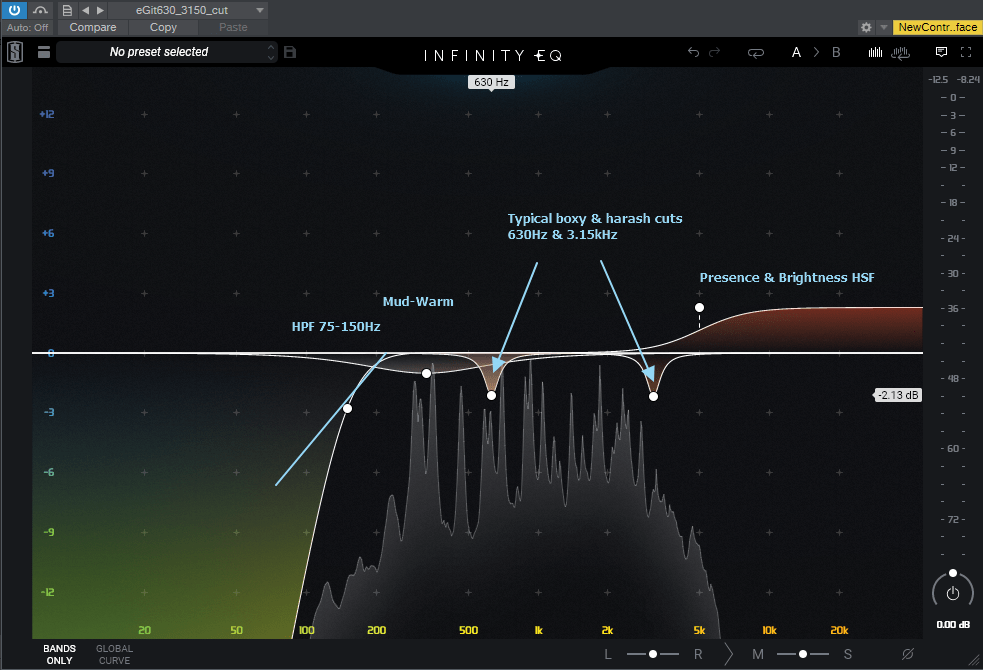Toggle the plugin power bypass button
This screenshot has height=670, width=983.
pyautogui.click(x=14, y=10)
